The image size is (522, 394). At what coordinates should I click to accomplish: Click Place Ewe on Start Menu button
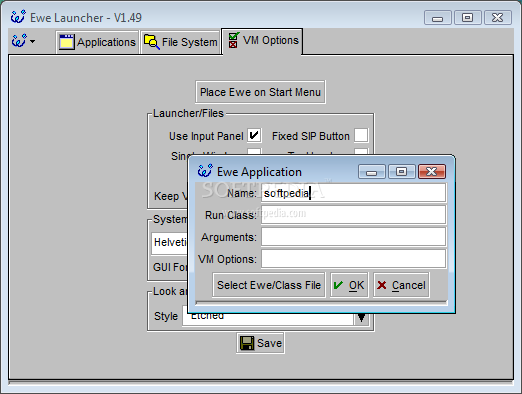point(260,92)
